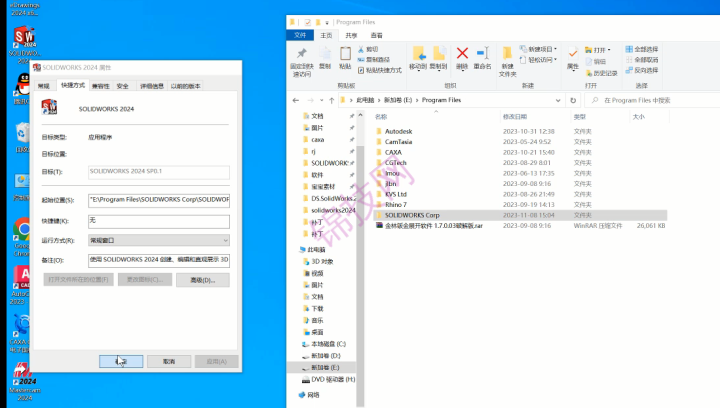Sort by the 修改日期 column header
720x408 pixels.
coord(515,117)
